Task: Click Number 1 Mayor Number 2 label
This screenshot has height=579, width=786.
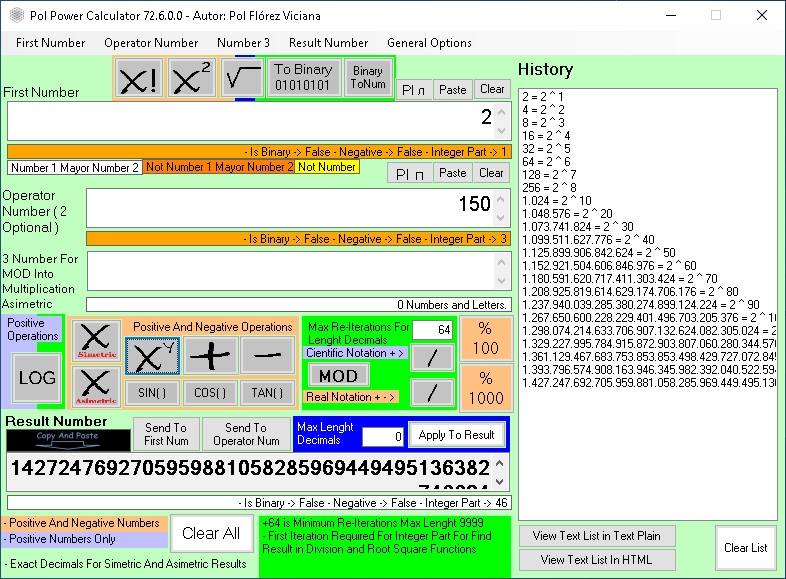Action: 75,167
